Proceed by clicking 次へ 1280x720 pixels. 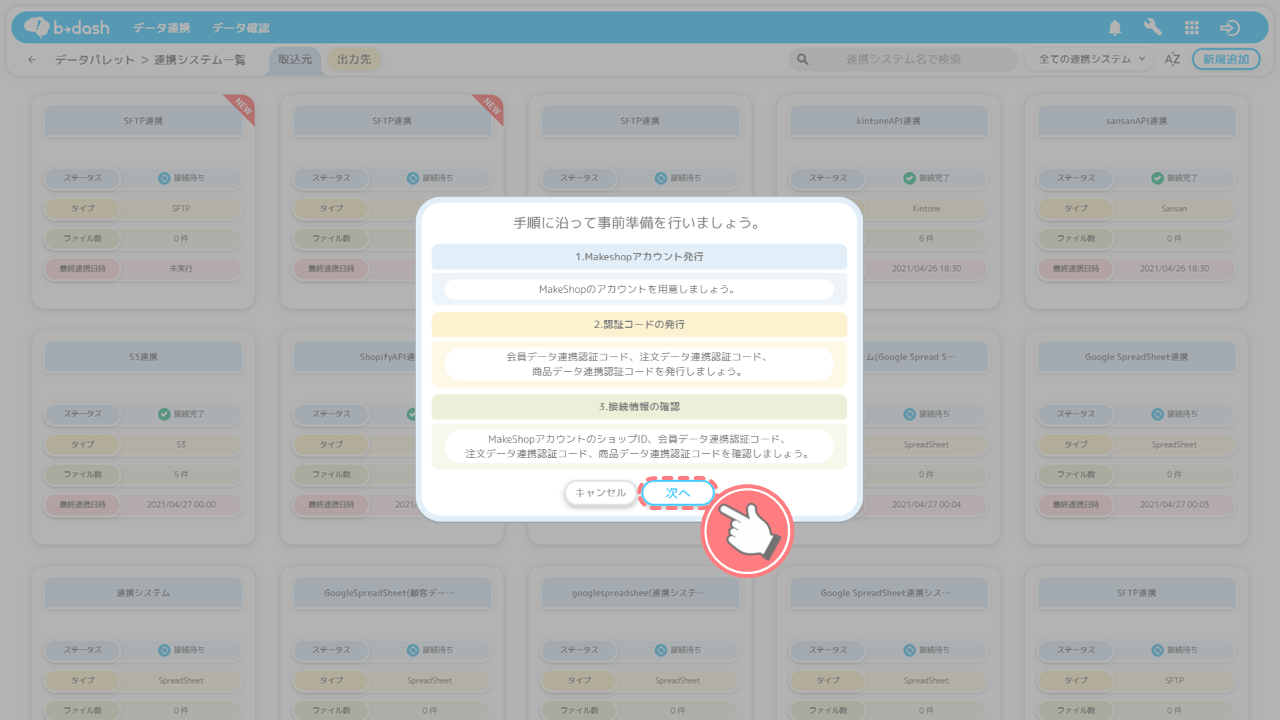[678, 493]
